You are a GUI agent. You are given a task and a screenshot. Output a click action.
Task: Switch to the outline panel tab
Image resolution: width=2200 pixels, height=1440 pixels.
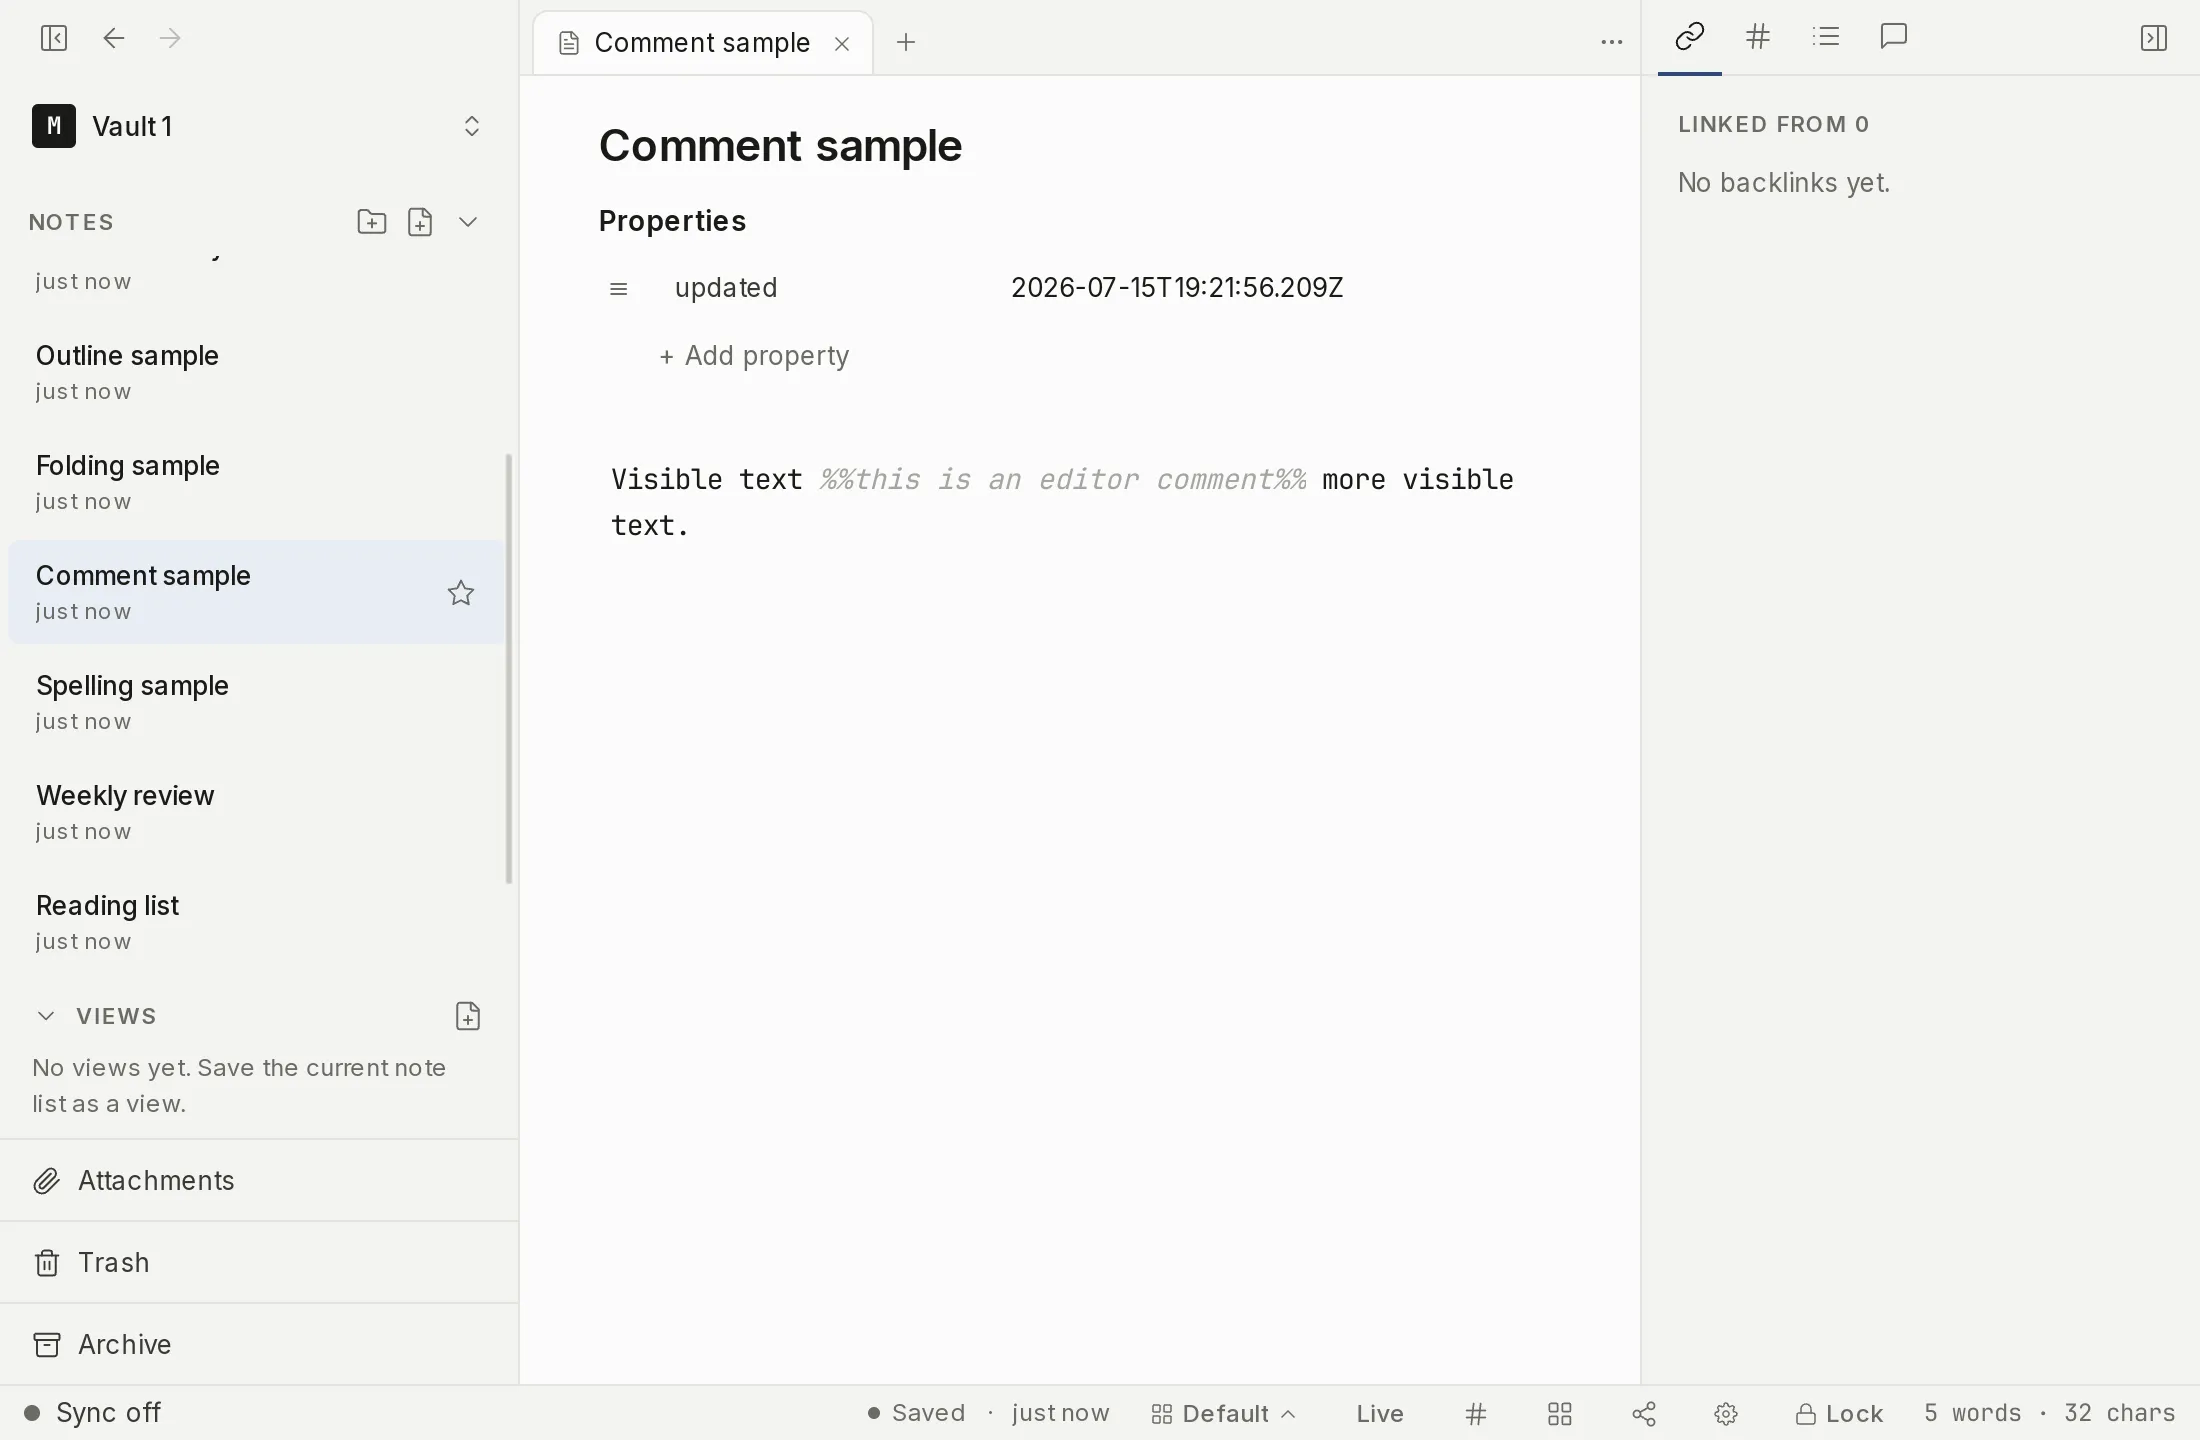click(1826, 37)
